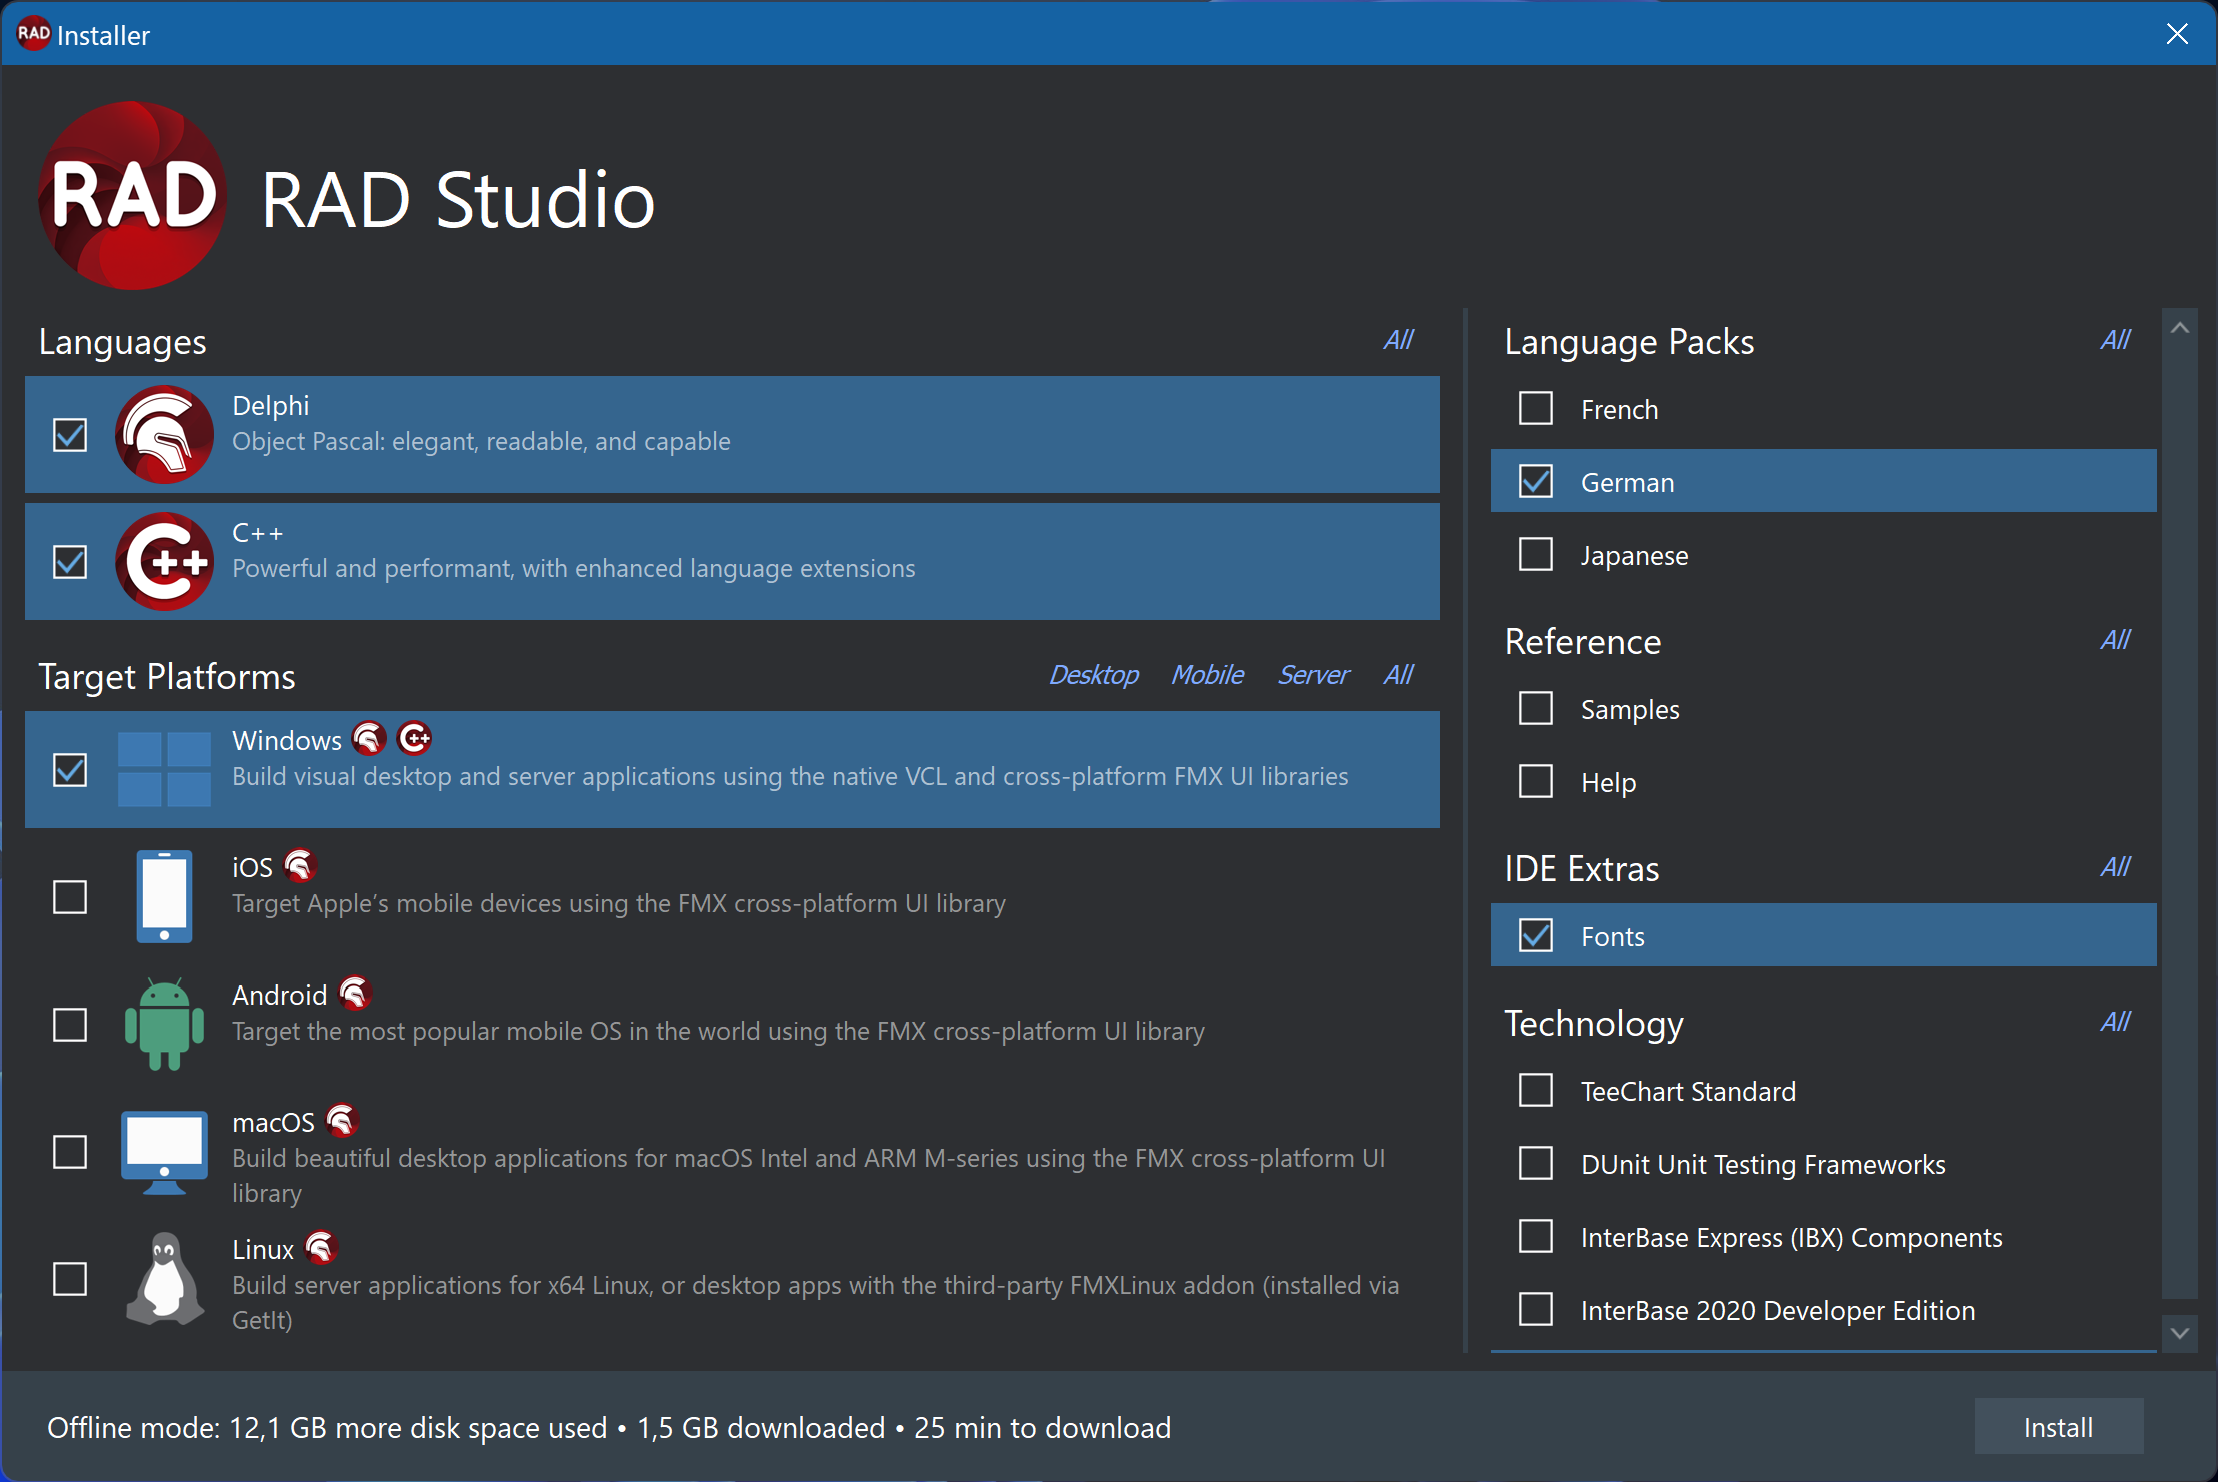Close the Installer window
The image size is (2218, 1482).
coord(2177,34)
